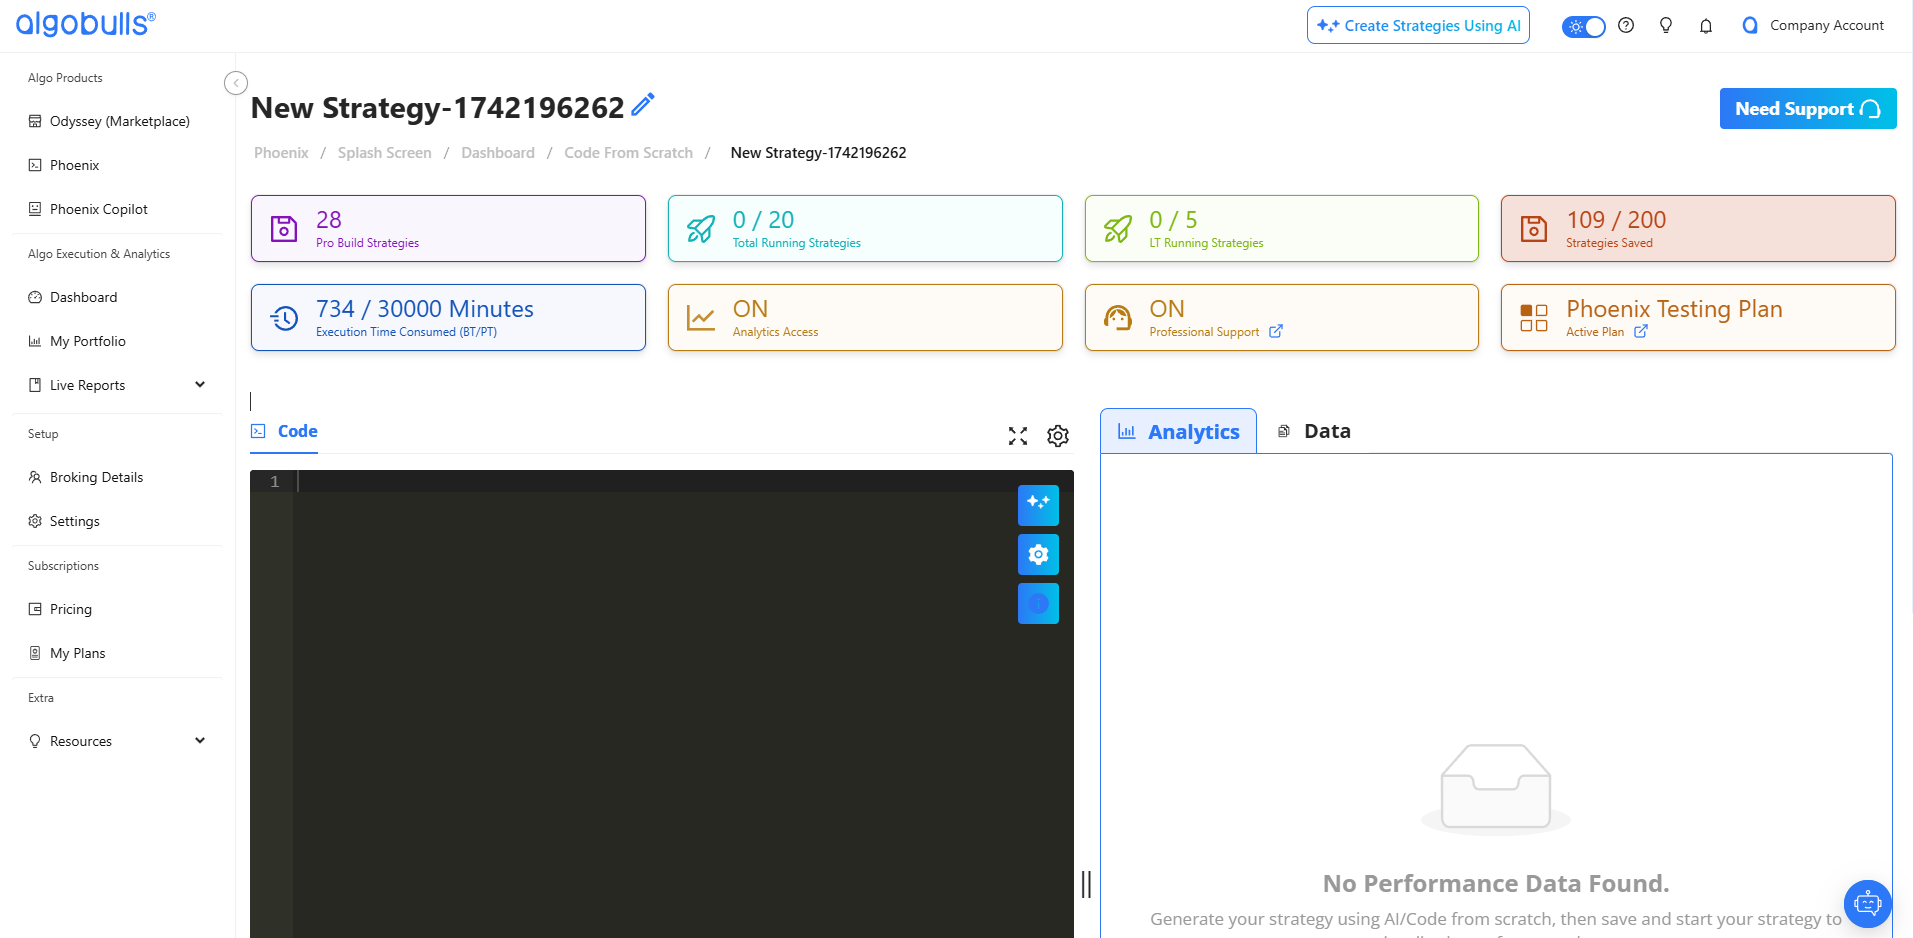The image size is (1913, 938).
Task: Go to Dashboard breadcrumb link
Action: pyautogui.click(x=498, y=153)
